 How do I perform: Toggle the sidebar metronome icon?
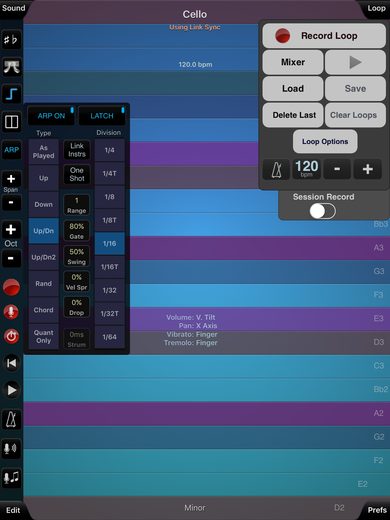point(11,419)
